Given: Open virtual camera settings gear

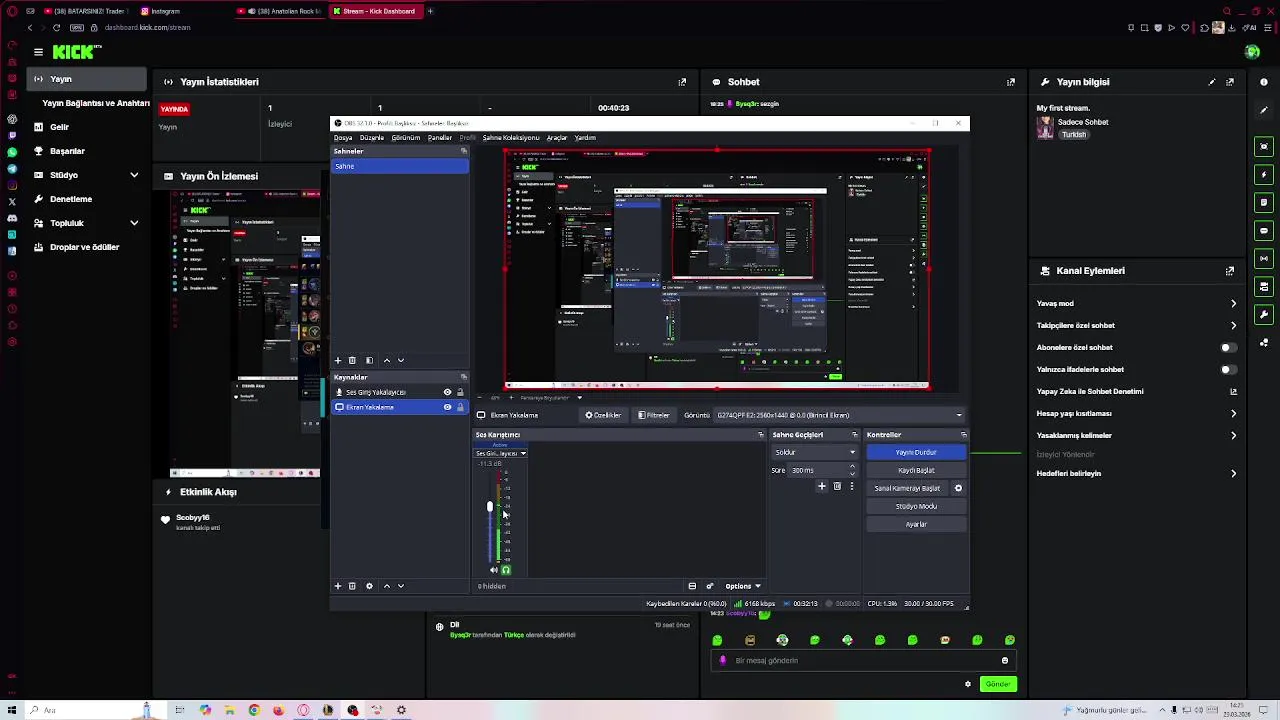Looking at the screenshot, I should pos(958,488).
